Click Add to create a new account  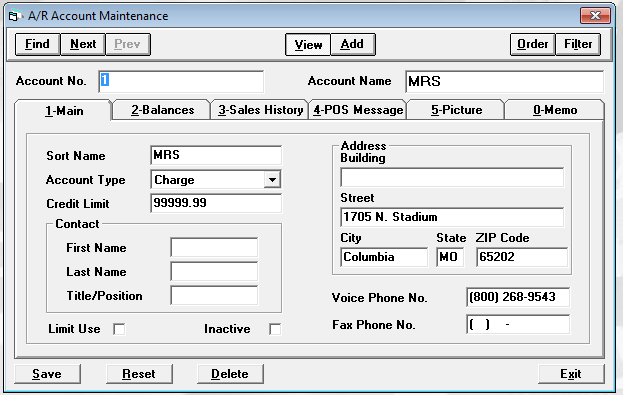tap(352, 45)
